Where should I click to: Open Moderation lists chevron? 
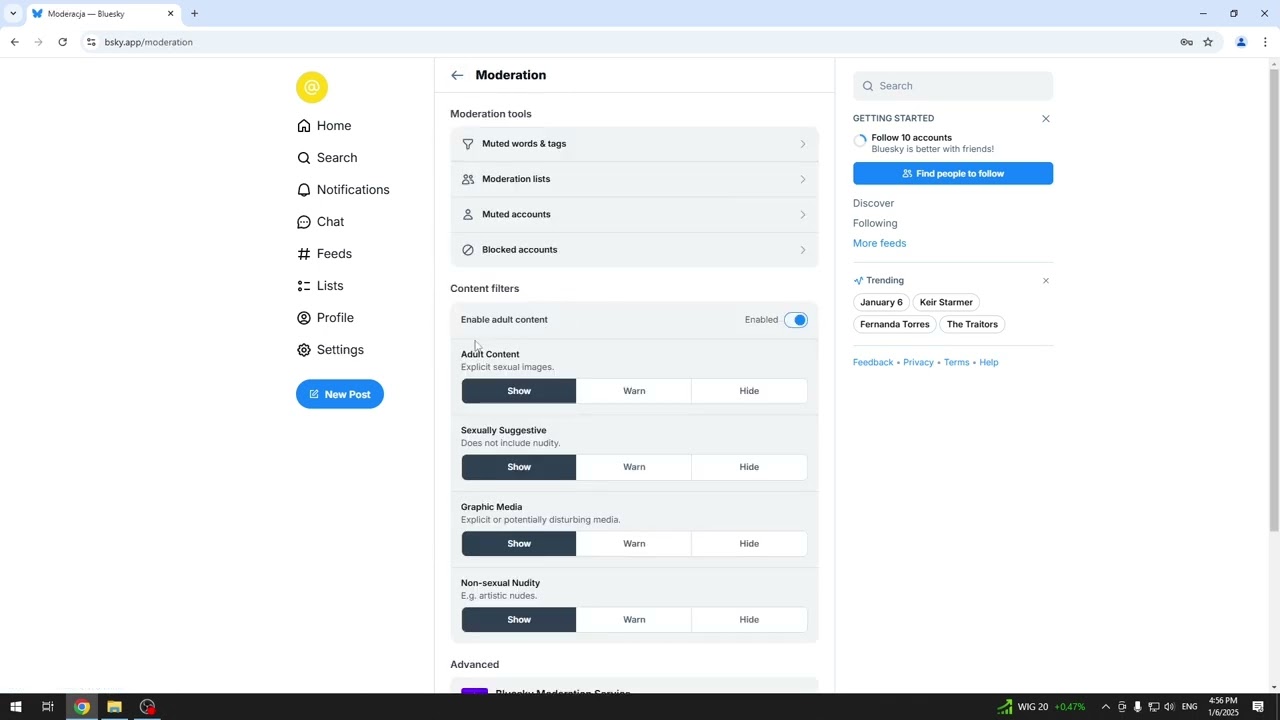(802, 179)
